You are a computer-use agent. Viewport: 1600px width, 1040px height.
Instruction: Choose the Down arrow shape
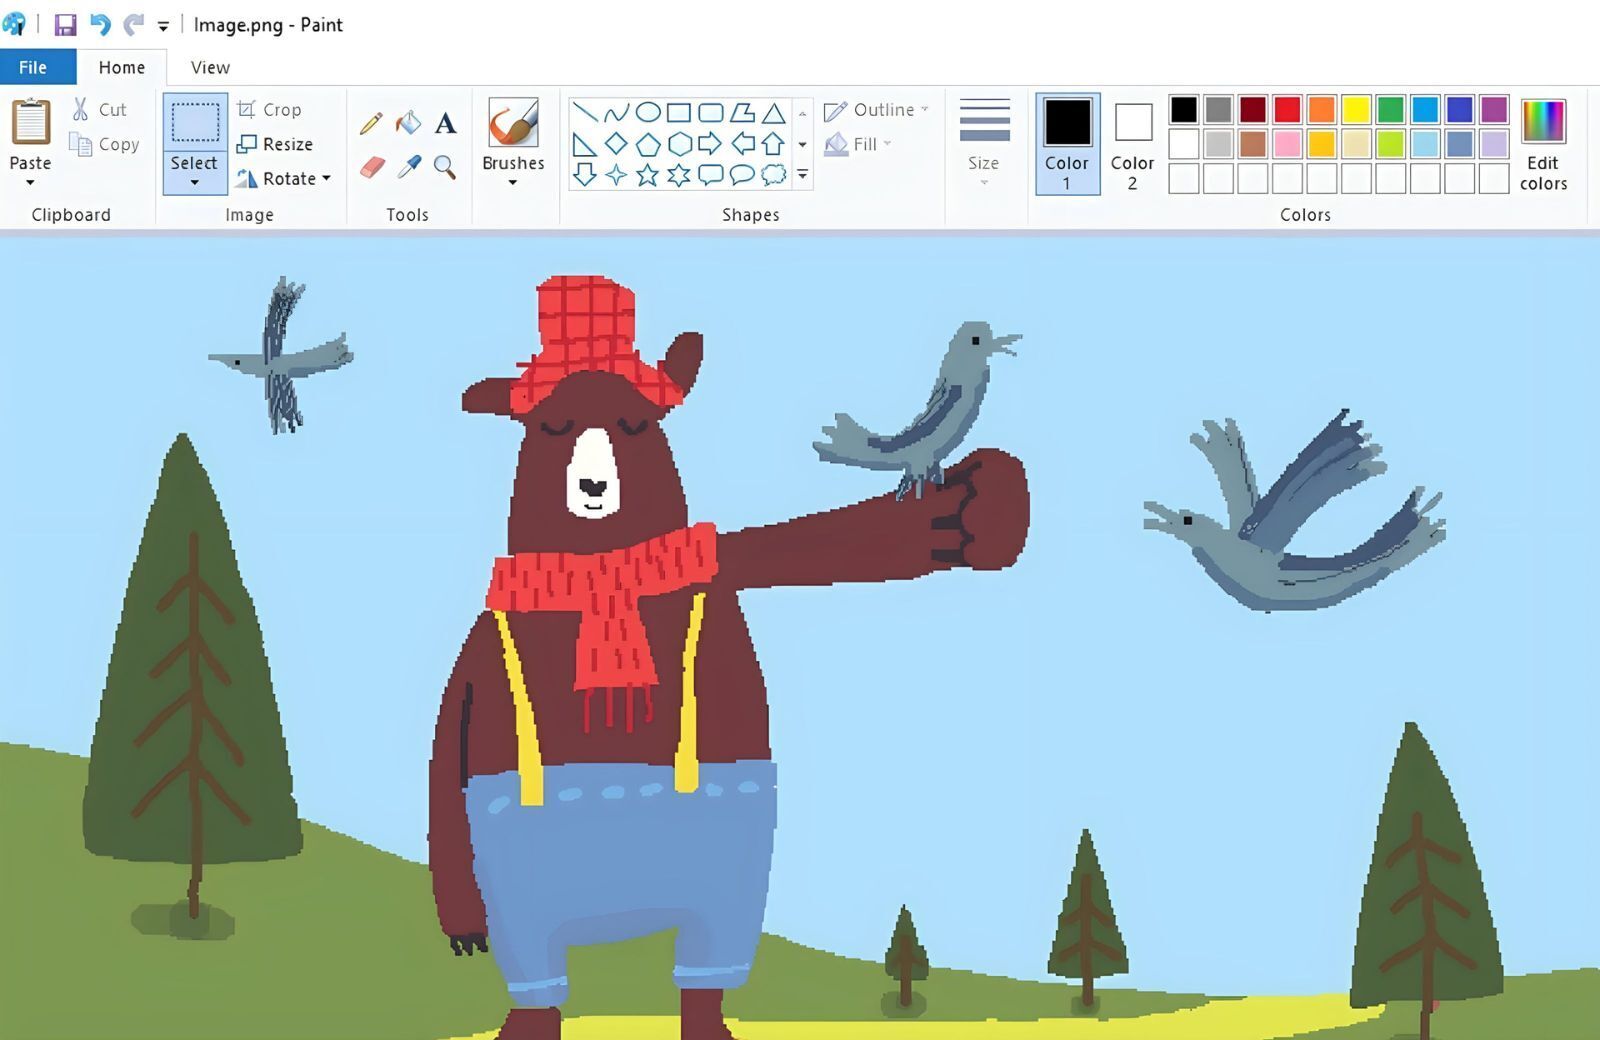[x=585, y=175]
